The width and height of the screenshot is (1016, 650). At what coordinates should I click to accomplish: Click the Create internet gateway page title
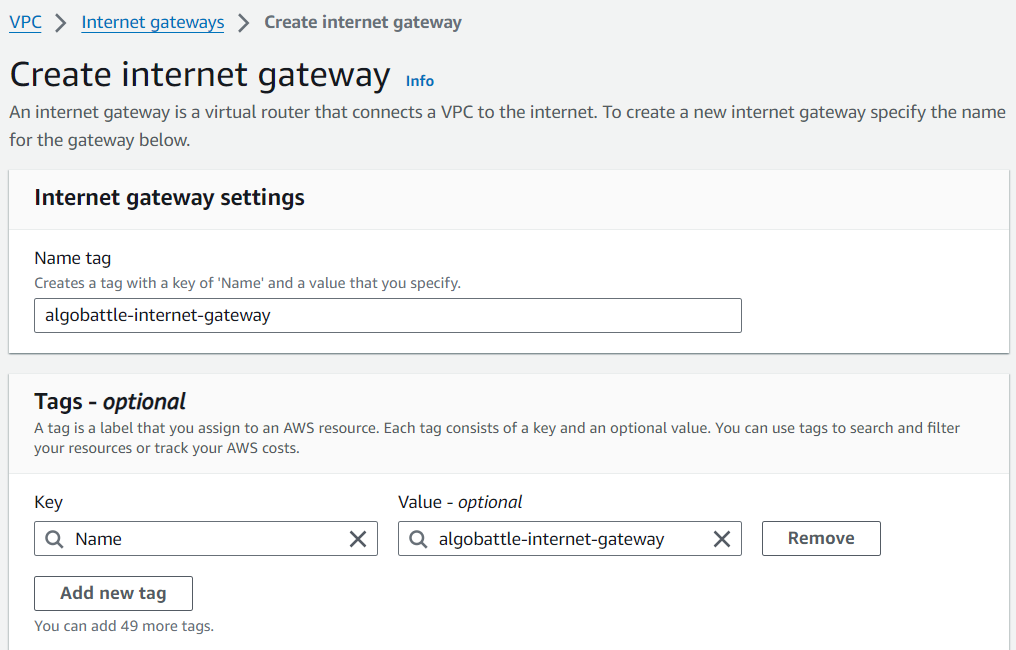[x=198, y=74]
